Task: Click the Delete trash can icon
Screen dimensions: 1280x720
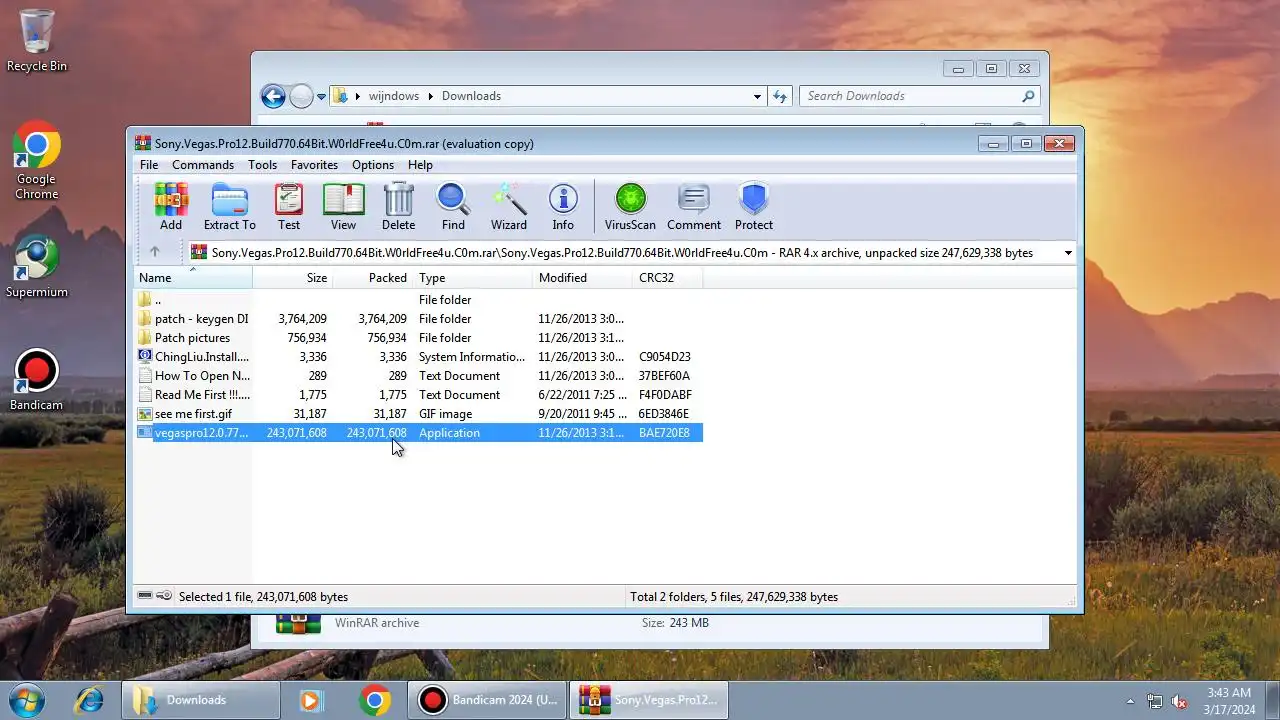Action: [x=398, y=207]
